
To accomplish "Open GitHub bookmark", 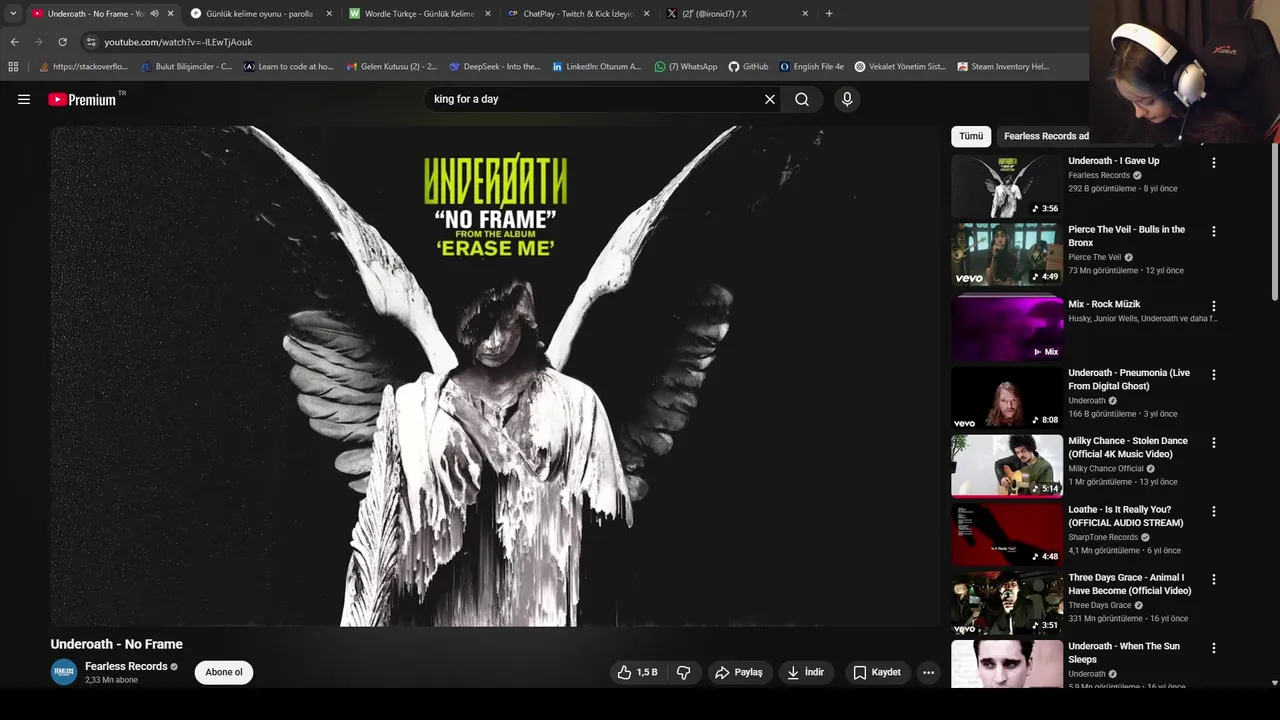I will tap(748, 67).
